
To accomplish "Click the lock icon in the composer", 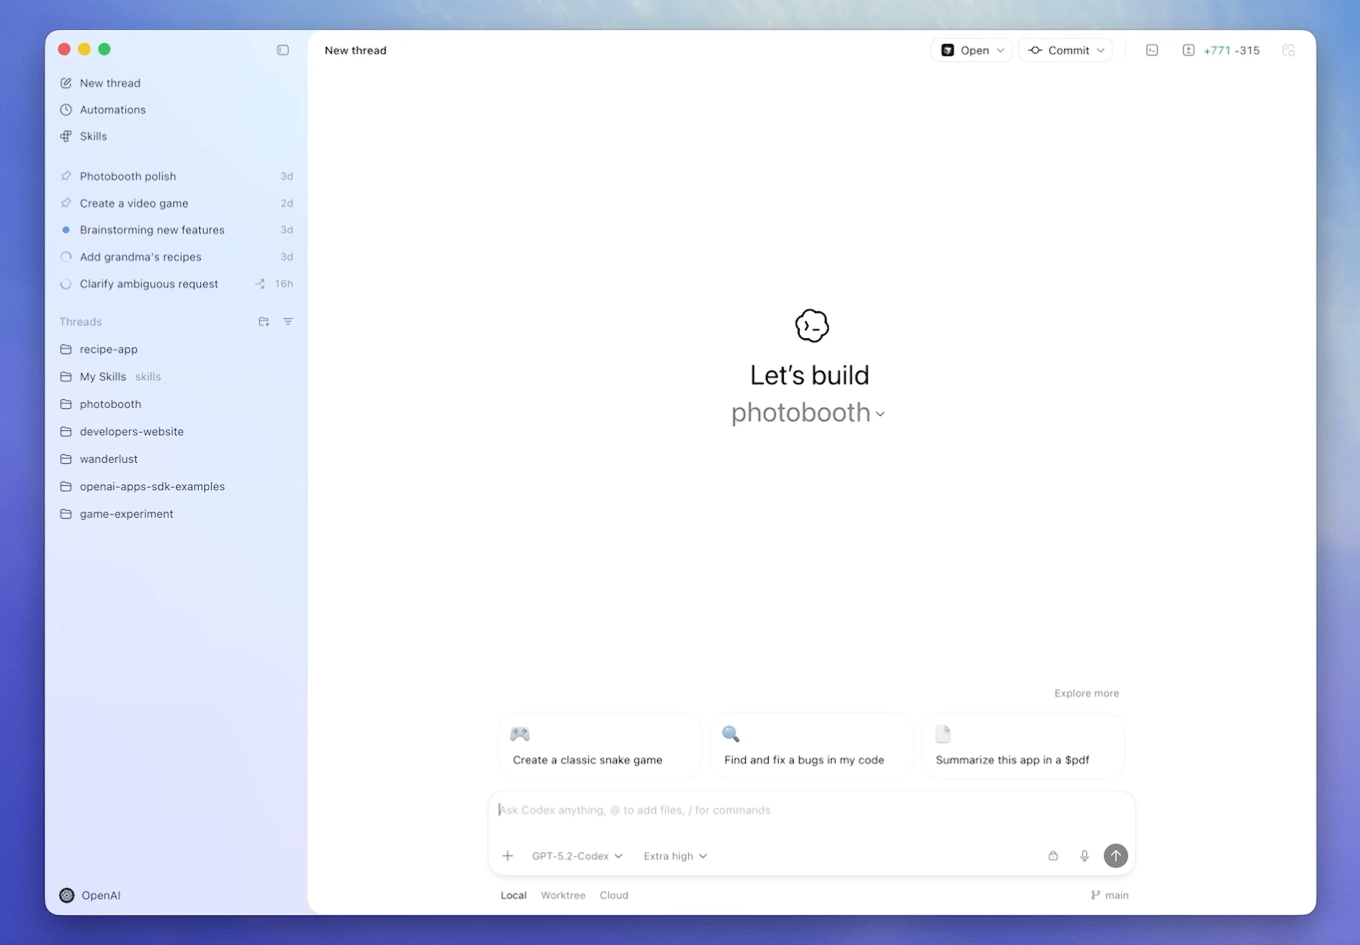I will [x=1053, y=856].
